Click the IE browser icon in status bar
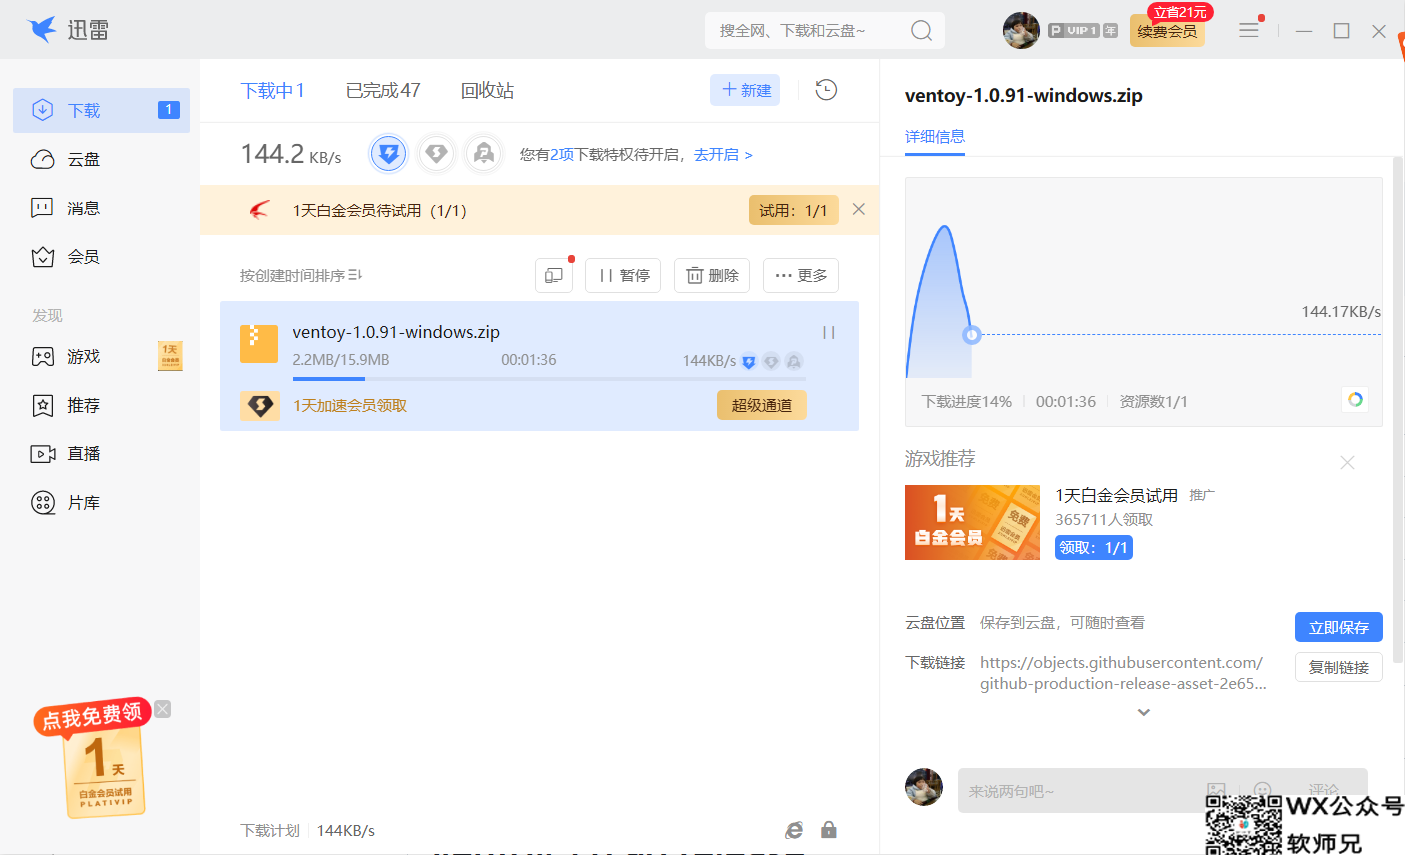 coord(794,830)
